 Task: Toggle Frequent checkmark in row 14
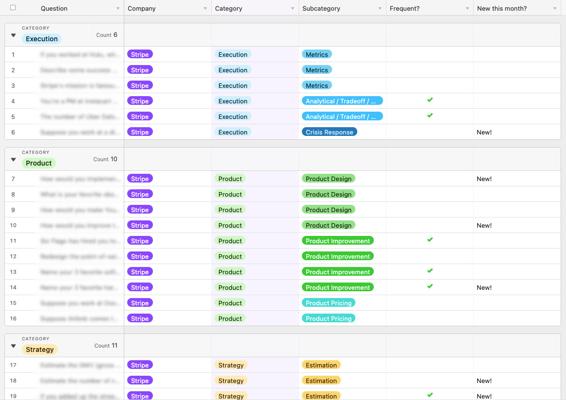[x=430, y=286]
